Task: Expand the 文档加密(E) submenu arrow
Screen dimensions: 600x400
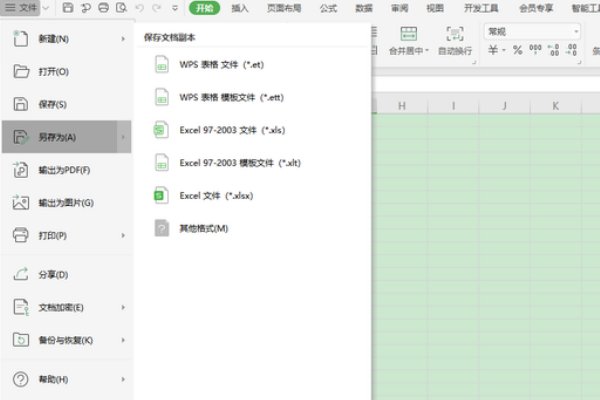Action: click(x=123, y=307)
